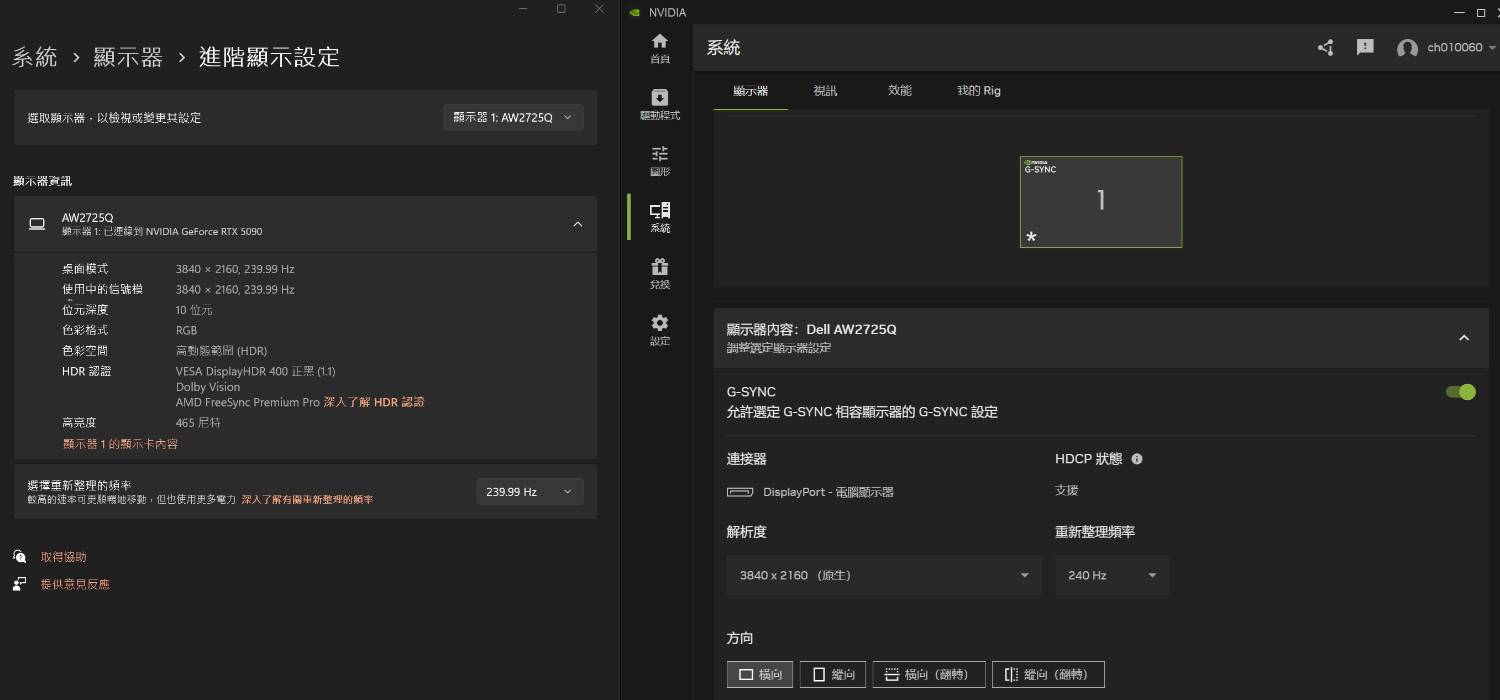Go back to 系統 in Settings breadcrumb
The width and height of the screenshot is (1500, 700).
[x=35, y=57]
